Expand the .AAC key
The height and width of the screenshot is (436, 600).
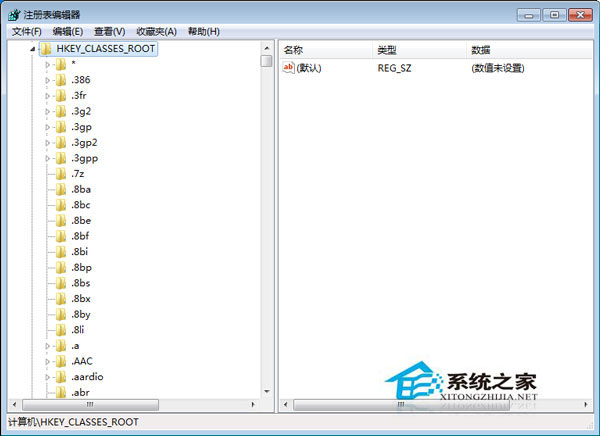point(47,362)
